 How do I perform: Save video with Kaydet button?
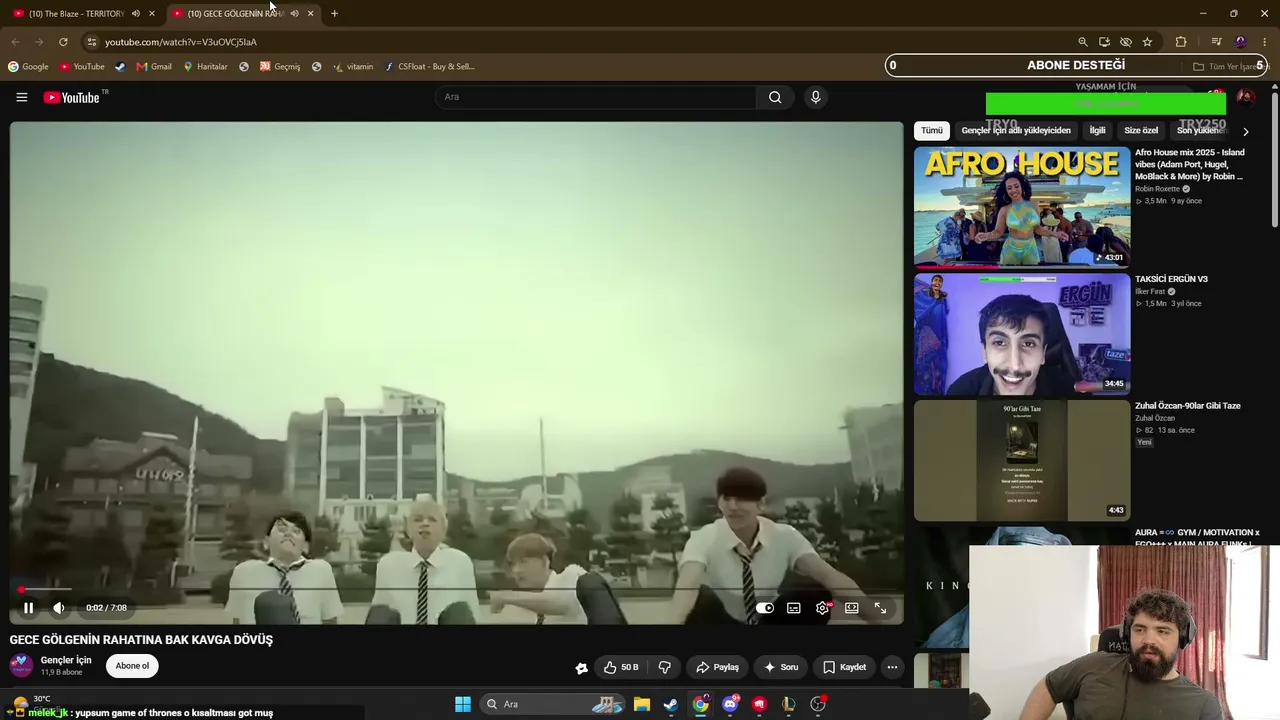(844, 667)
